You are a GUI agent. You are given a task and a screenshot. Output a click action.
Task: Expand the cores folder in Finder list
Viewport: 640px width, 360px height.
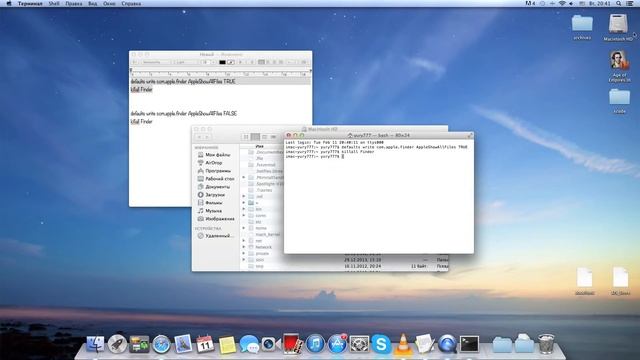coord(244,216)
